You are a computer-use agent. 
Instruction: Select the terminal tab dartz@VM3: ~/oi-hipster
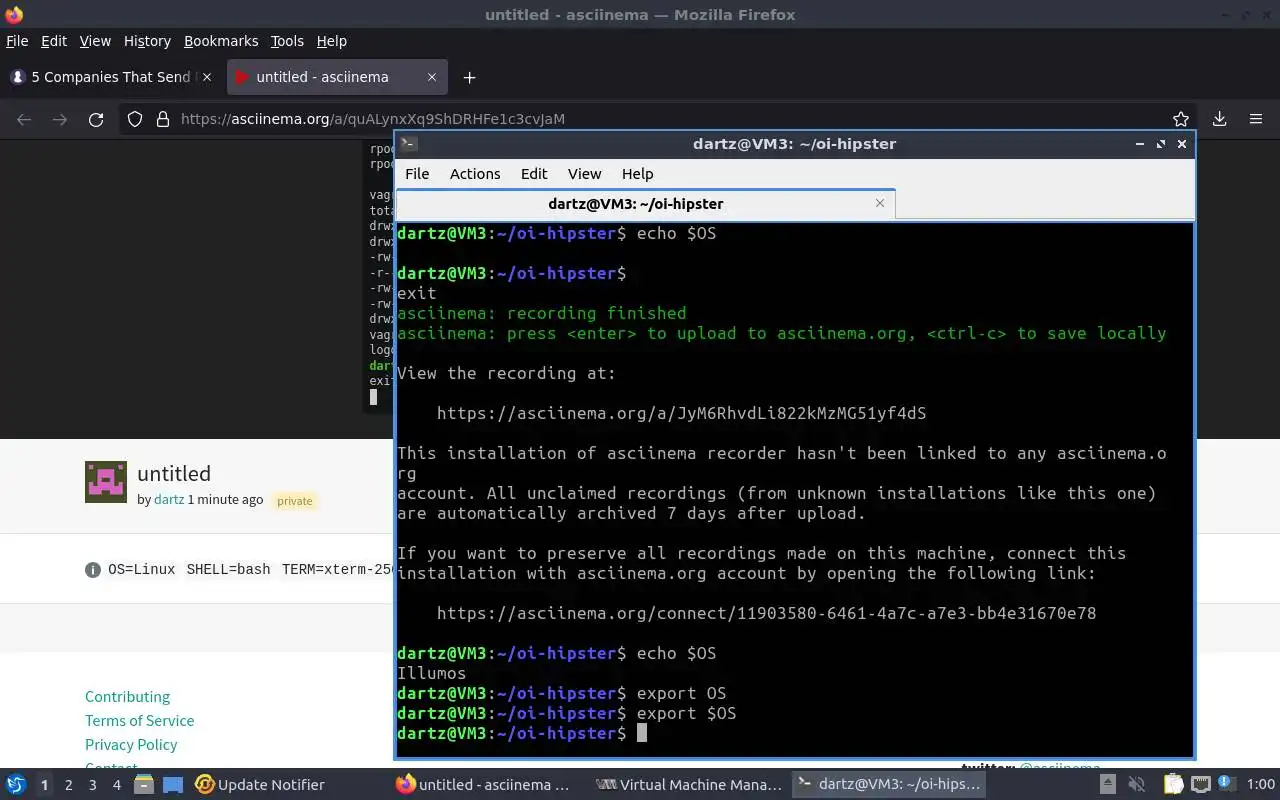(x=645, y=203)
